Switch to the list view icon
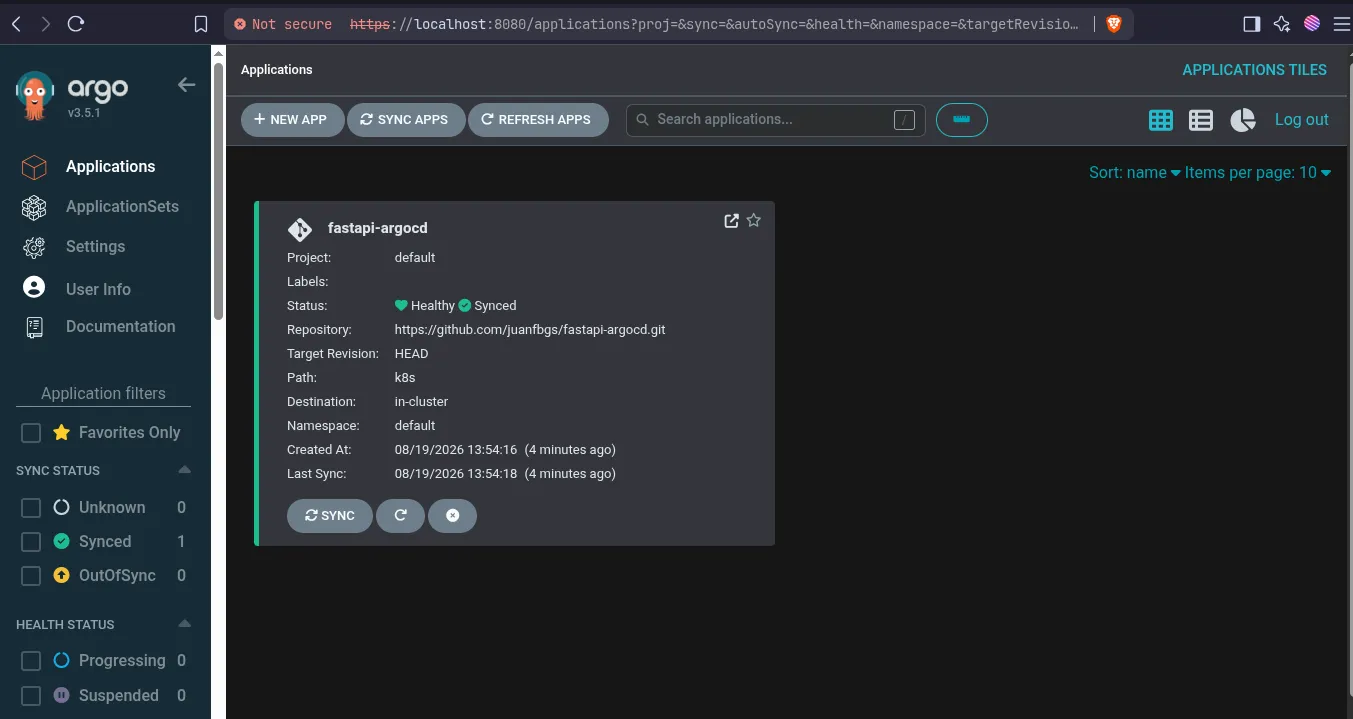The image size is (1353, 719). click(x=1201, y=120)
